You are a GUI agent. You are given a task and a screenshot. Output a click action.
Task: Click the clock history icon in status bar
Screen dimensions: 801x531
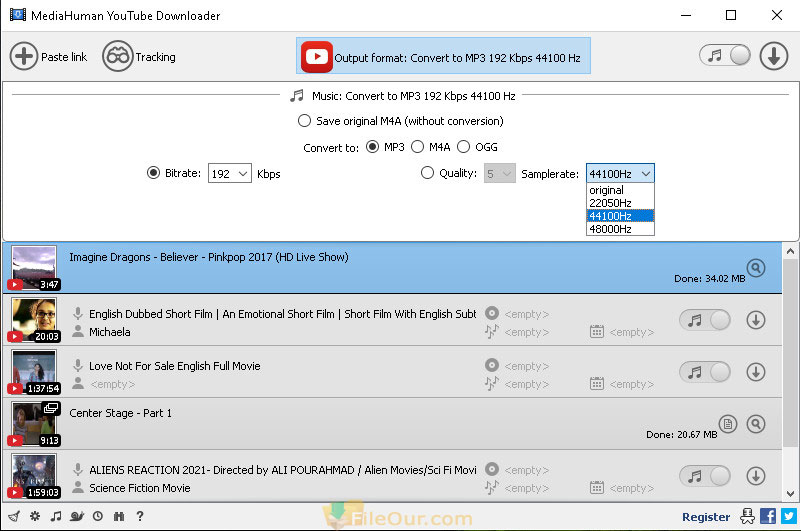pos(98,516)
